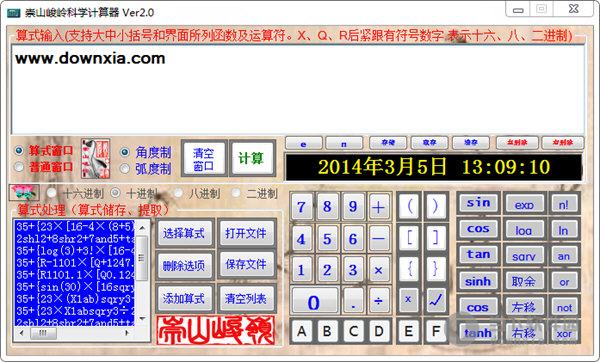Click the wide 0 key
The height and width of the screenshot is (362, 600).
coord(314,302)
